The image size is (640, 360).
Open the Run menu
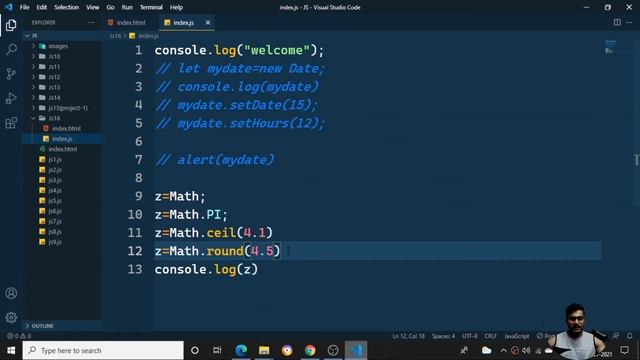coord(127,7)
